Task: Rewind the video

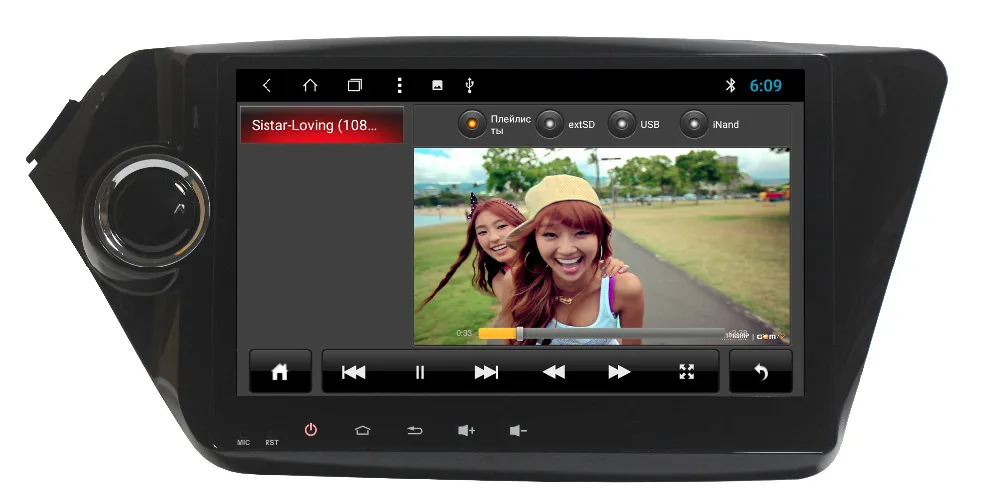Action: tap(553, 372)
